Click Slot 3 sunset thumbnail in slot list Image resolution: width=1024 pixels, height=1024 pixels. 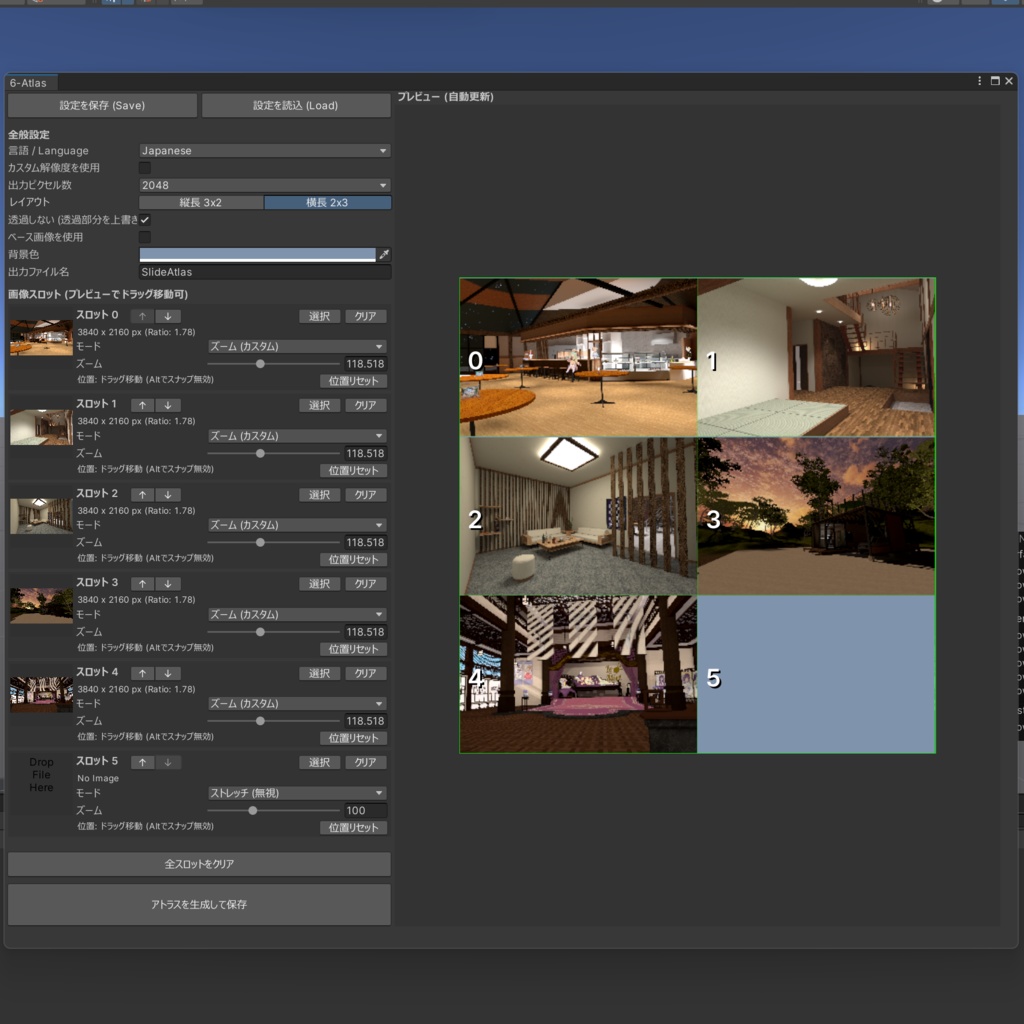point(41,605)
